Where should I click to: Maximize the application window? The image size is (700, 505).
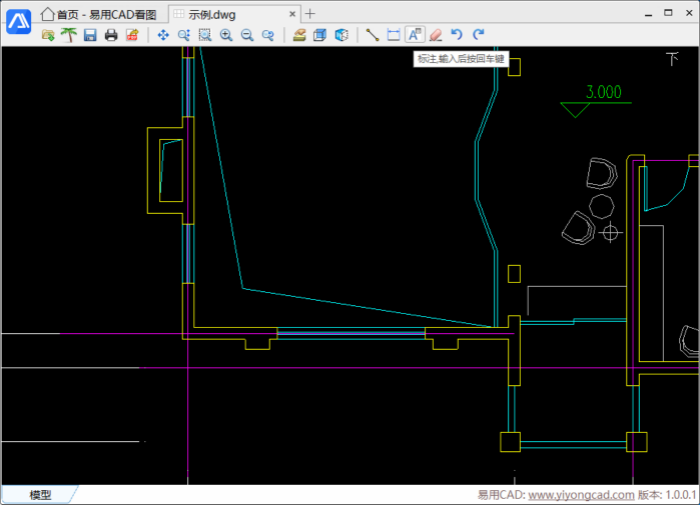[x=668, y=13]
